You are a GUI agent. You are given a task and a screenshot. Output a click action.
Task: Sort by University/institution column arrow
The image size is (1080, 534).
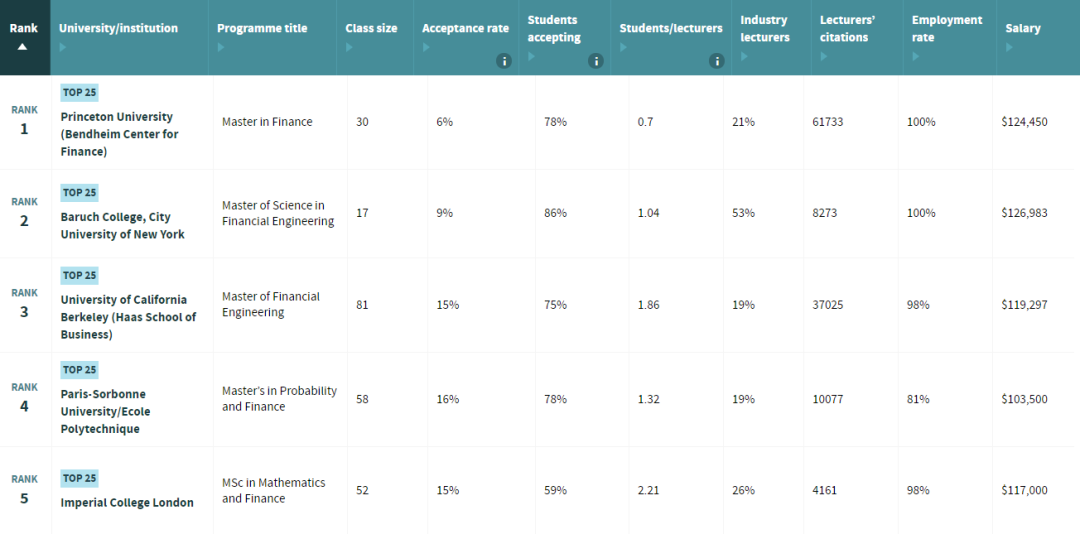(x=63, y=47)
